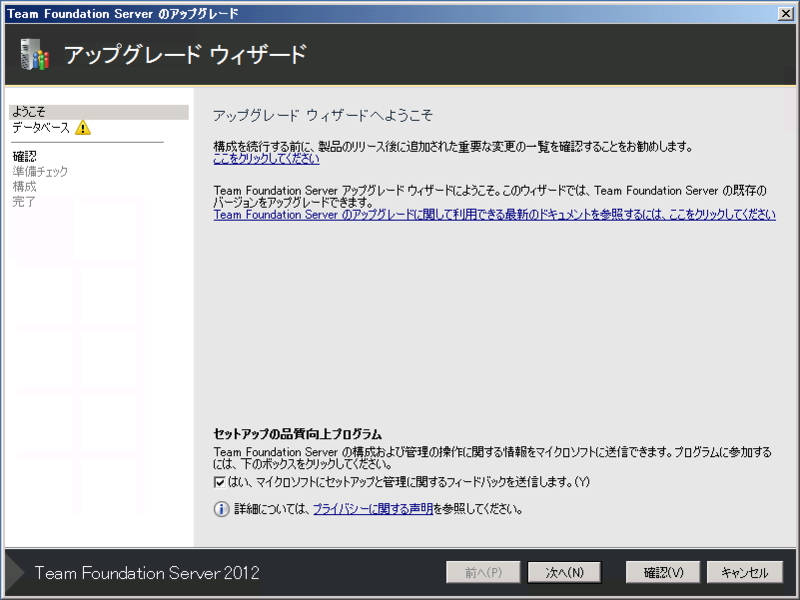Click the 確認(V) button
Image resolution: width=800 pixels, height=600 pixels.
(663, 572)
